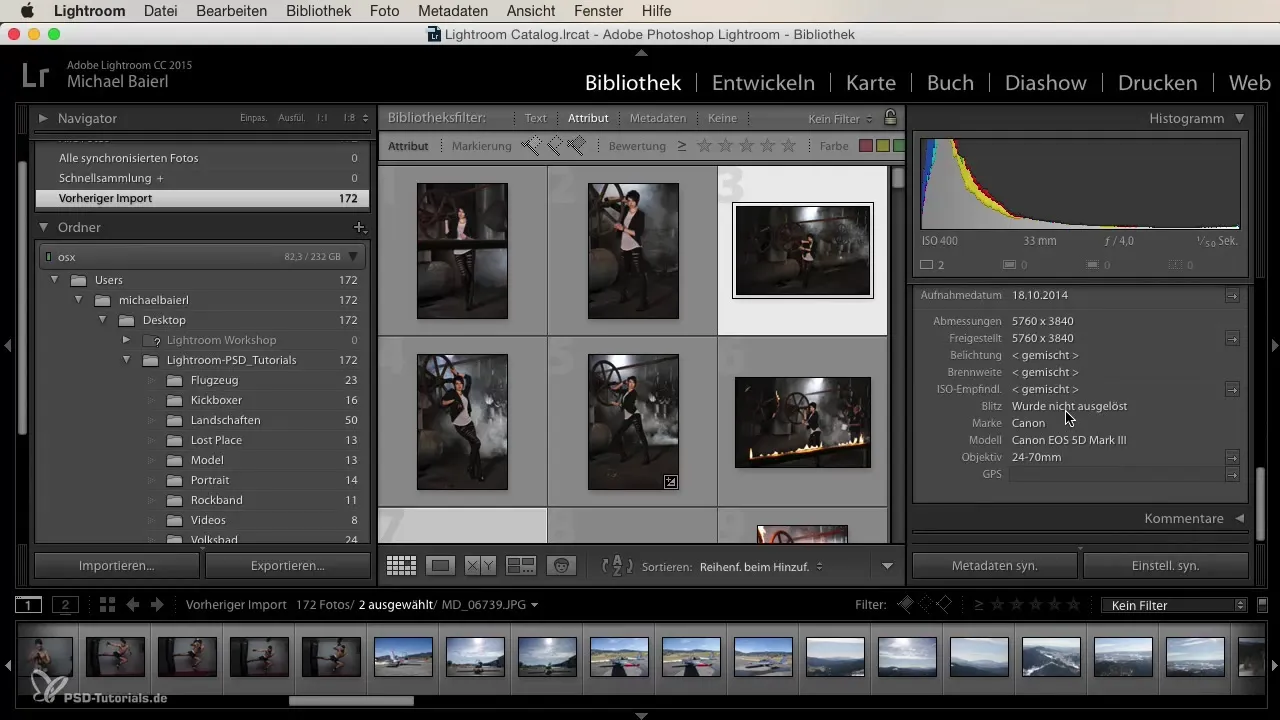The height and width of the screenshot is (720, 1280).
Task: Click filmstrip grid shortcut icon
Action: pos(107,605)
